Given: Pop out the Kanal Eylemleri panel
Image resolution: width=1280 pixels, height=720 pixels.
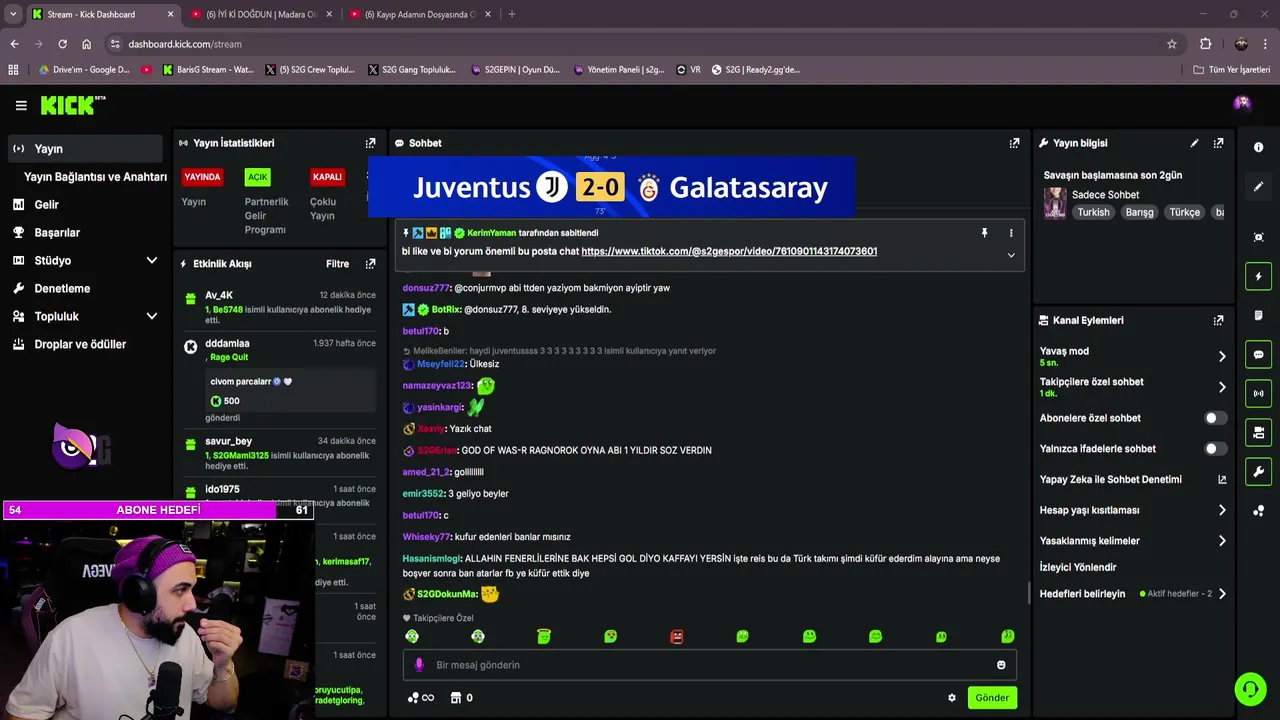Looking at the screenshot, I should coord(1218,320).
